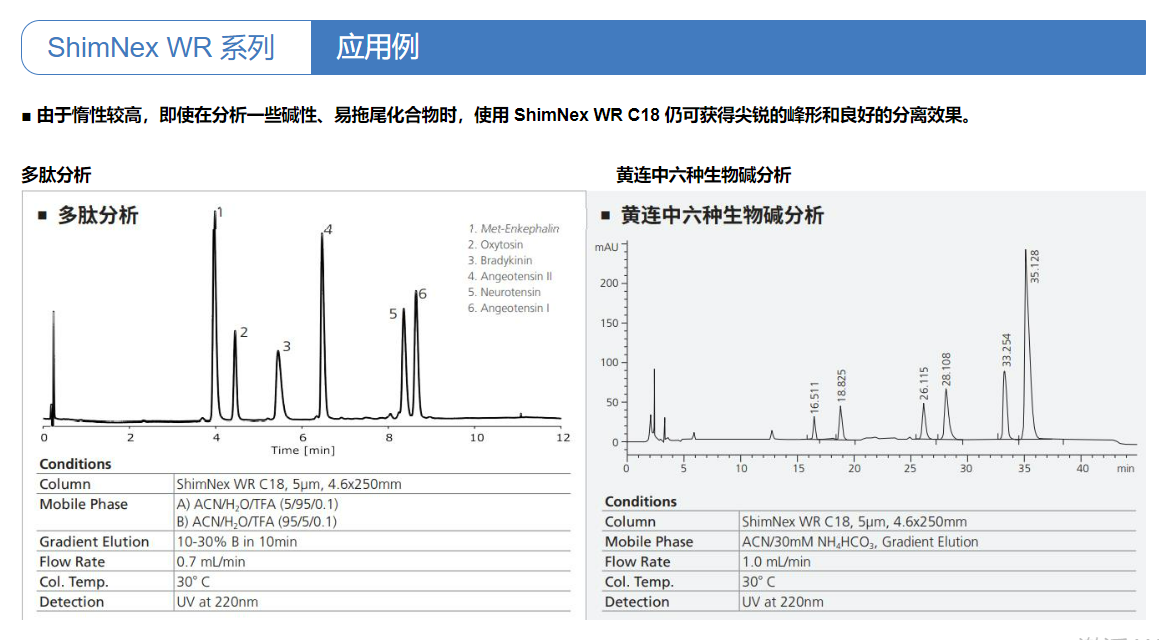
Task: Select the ShimNex WR 系列 tab
Action: pyautogui.click(x=161, y=48)
